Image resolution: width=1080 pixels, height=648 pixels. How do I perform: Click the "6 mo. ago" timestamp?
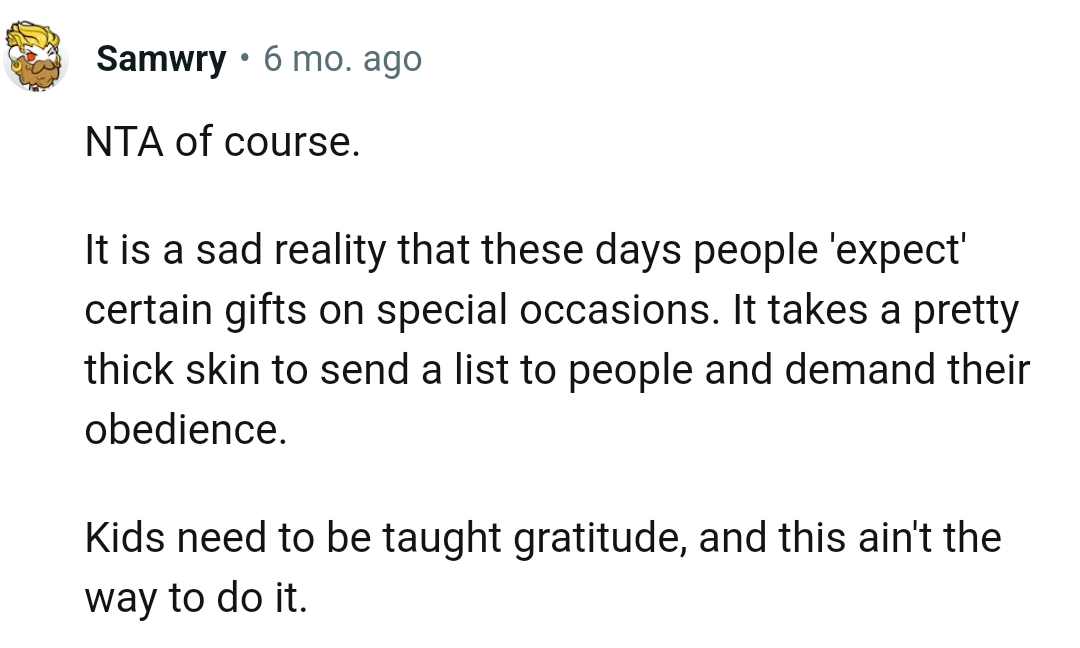[x=342, y=60]
